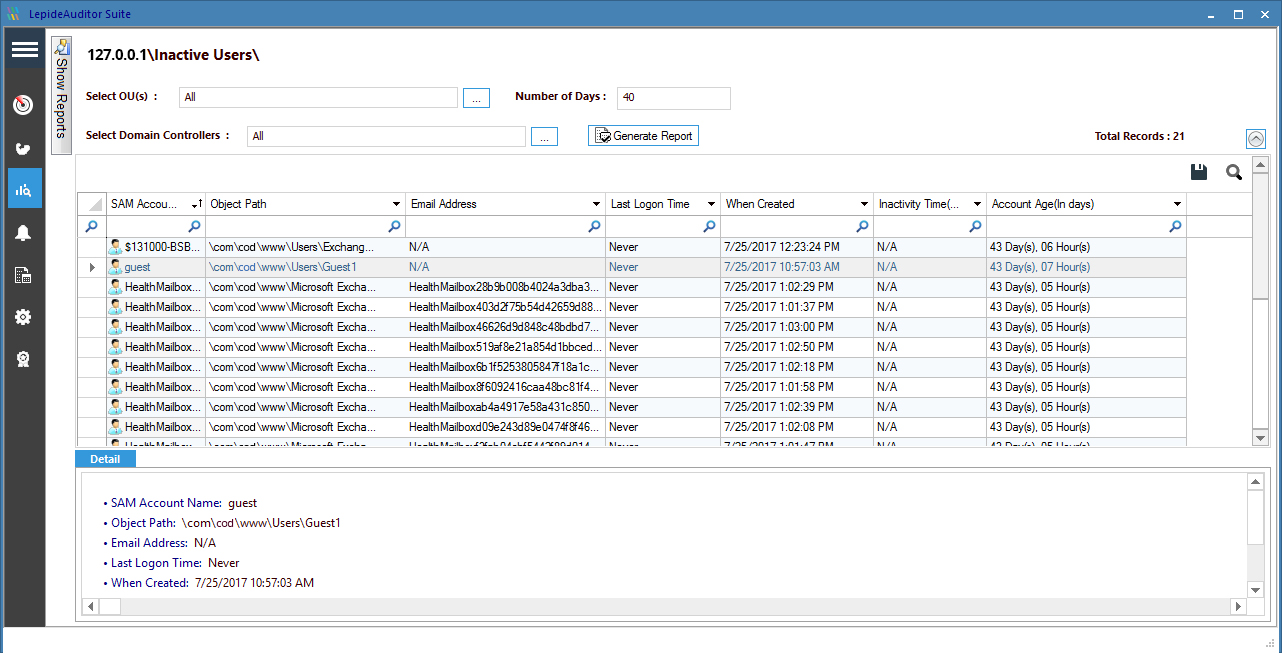Image resolution: width=1282 pixels, height=653 pixels.
Task: Collapse the filter panel with the round chevron
Action: (x=1257, y=139)
